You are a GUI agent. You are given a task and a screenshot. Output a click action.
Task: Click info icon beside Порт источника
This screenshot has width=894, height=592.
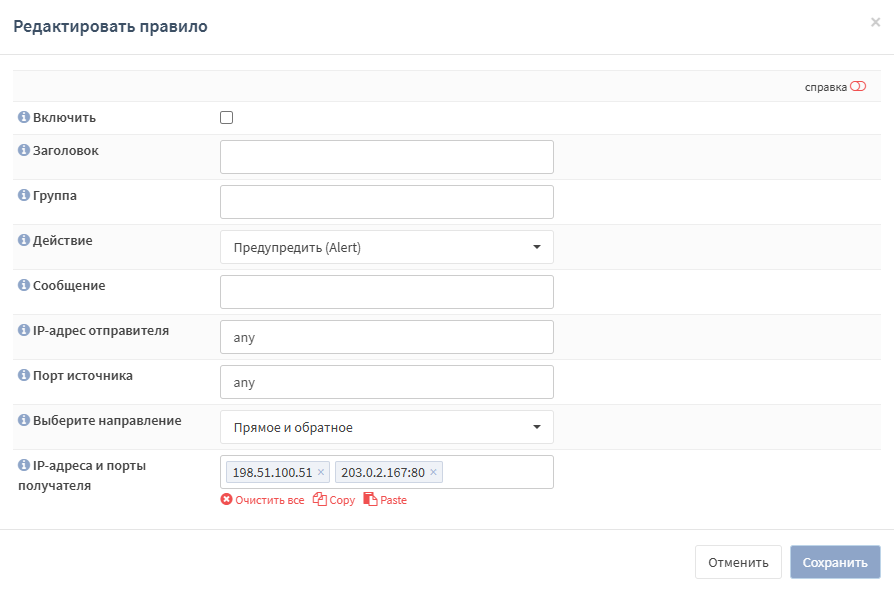[x=24, y=376]
